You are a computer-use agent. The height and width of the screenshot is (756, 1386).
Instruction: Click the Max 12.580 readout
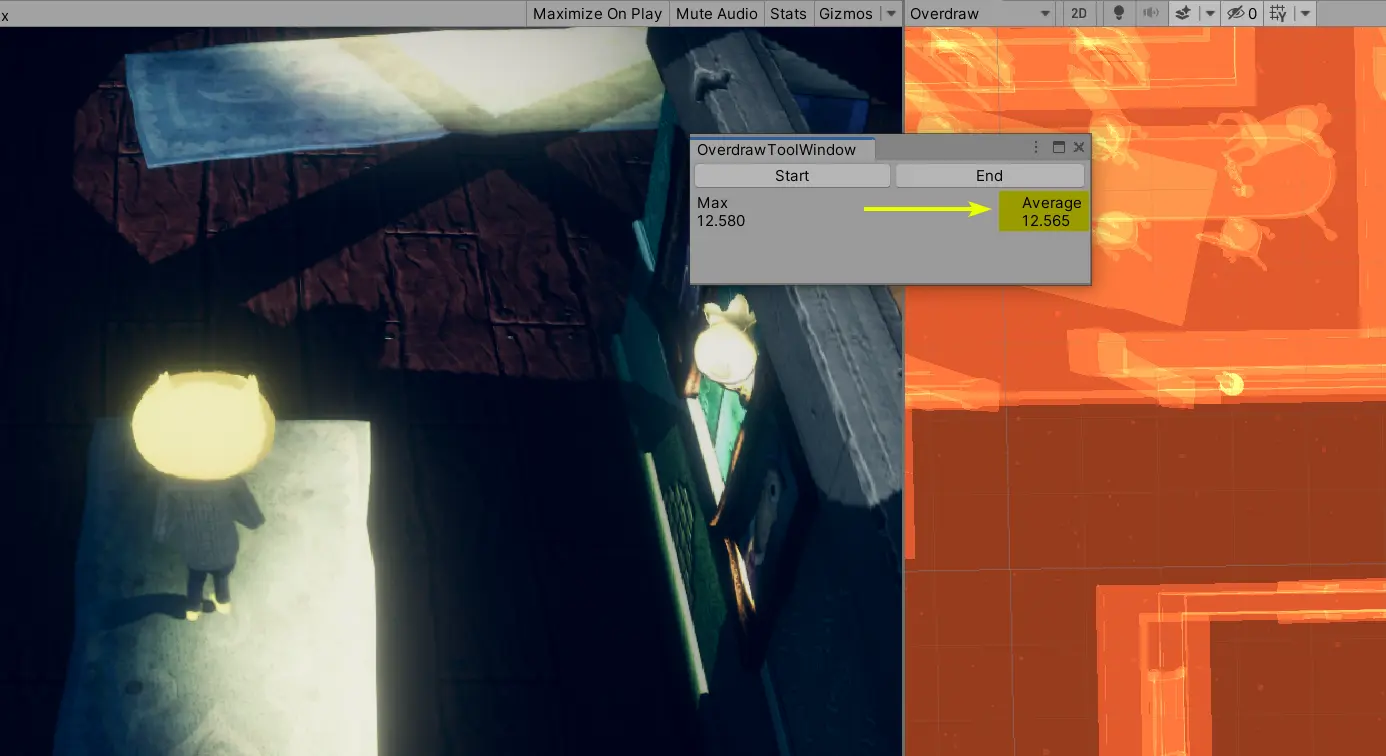click(720, 212)
